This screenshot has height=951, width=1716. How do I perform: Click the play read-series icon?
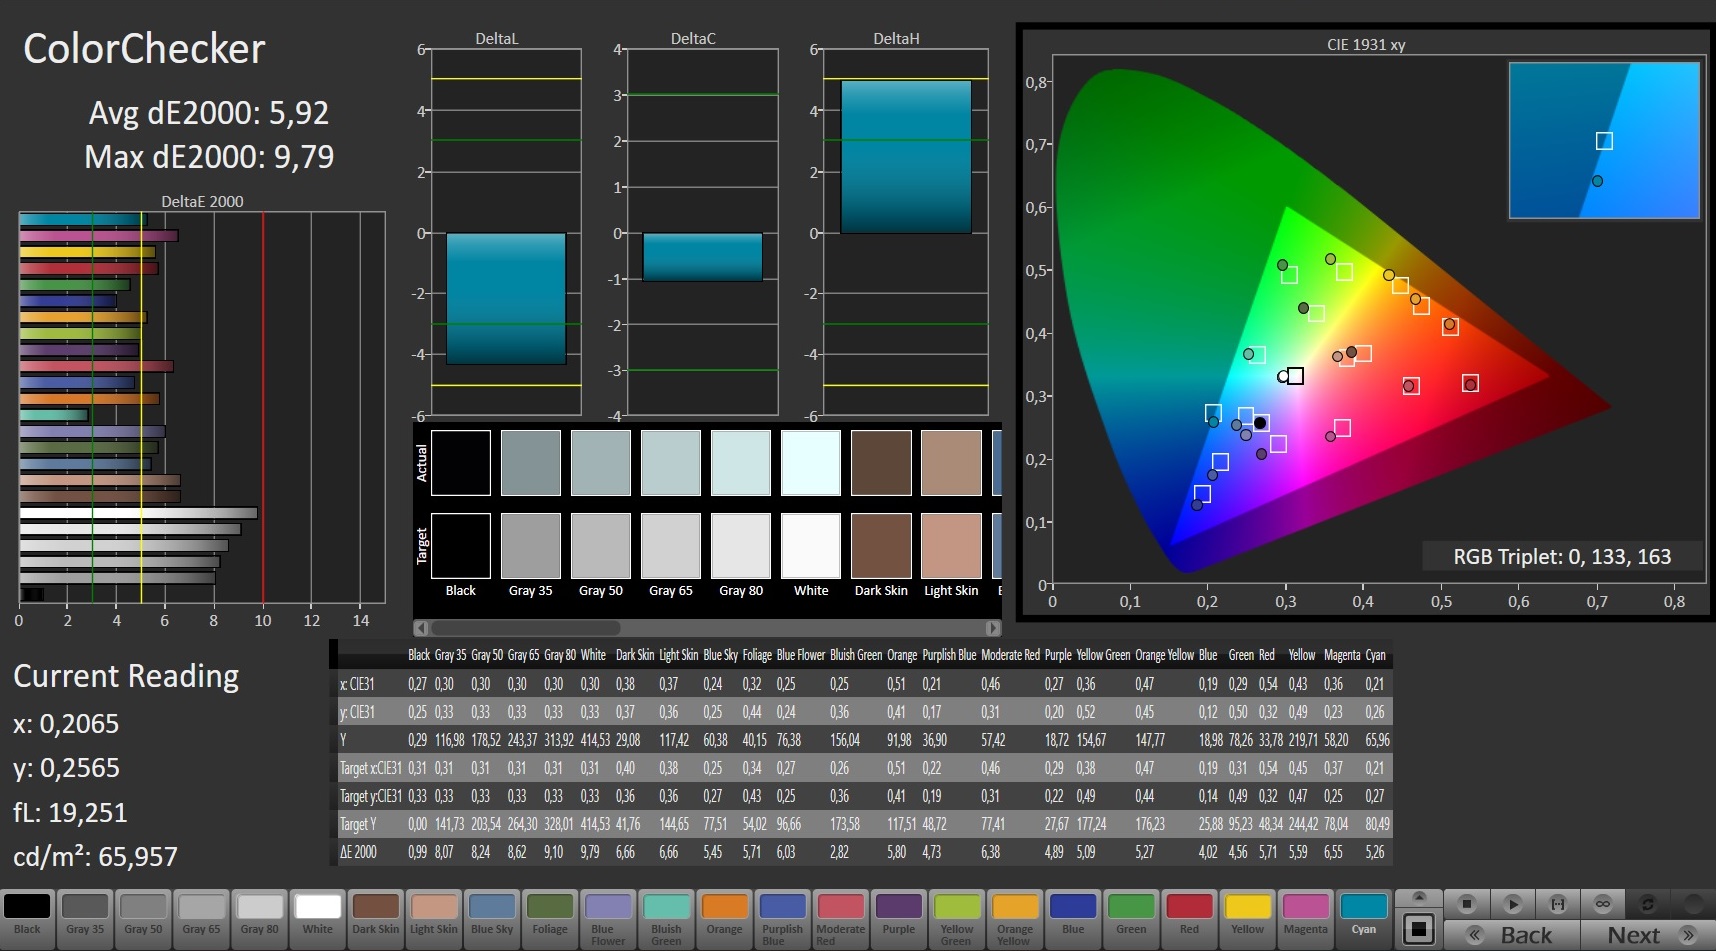(x=1512, y=904)
